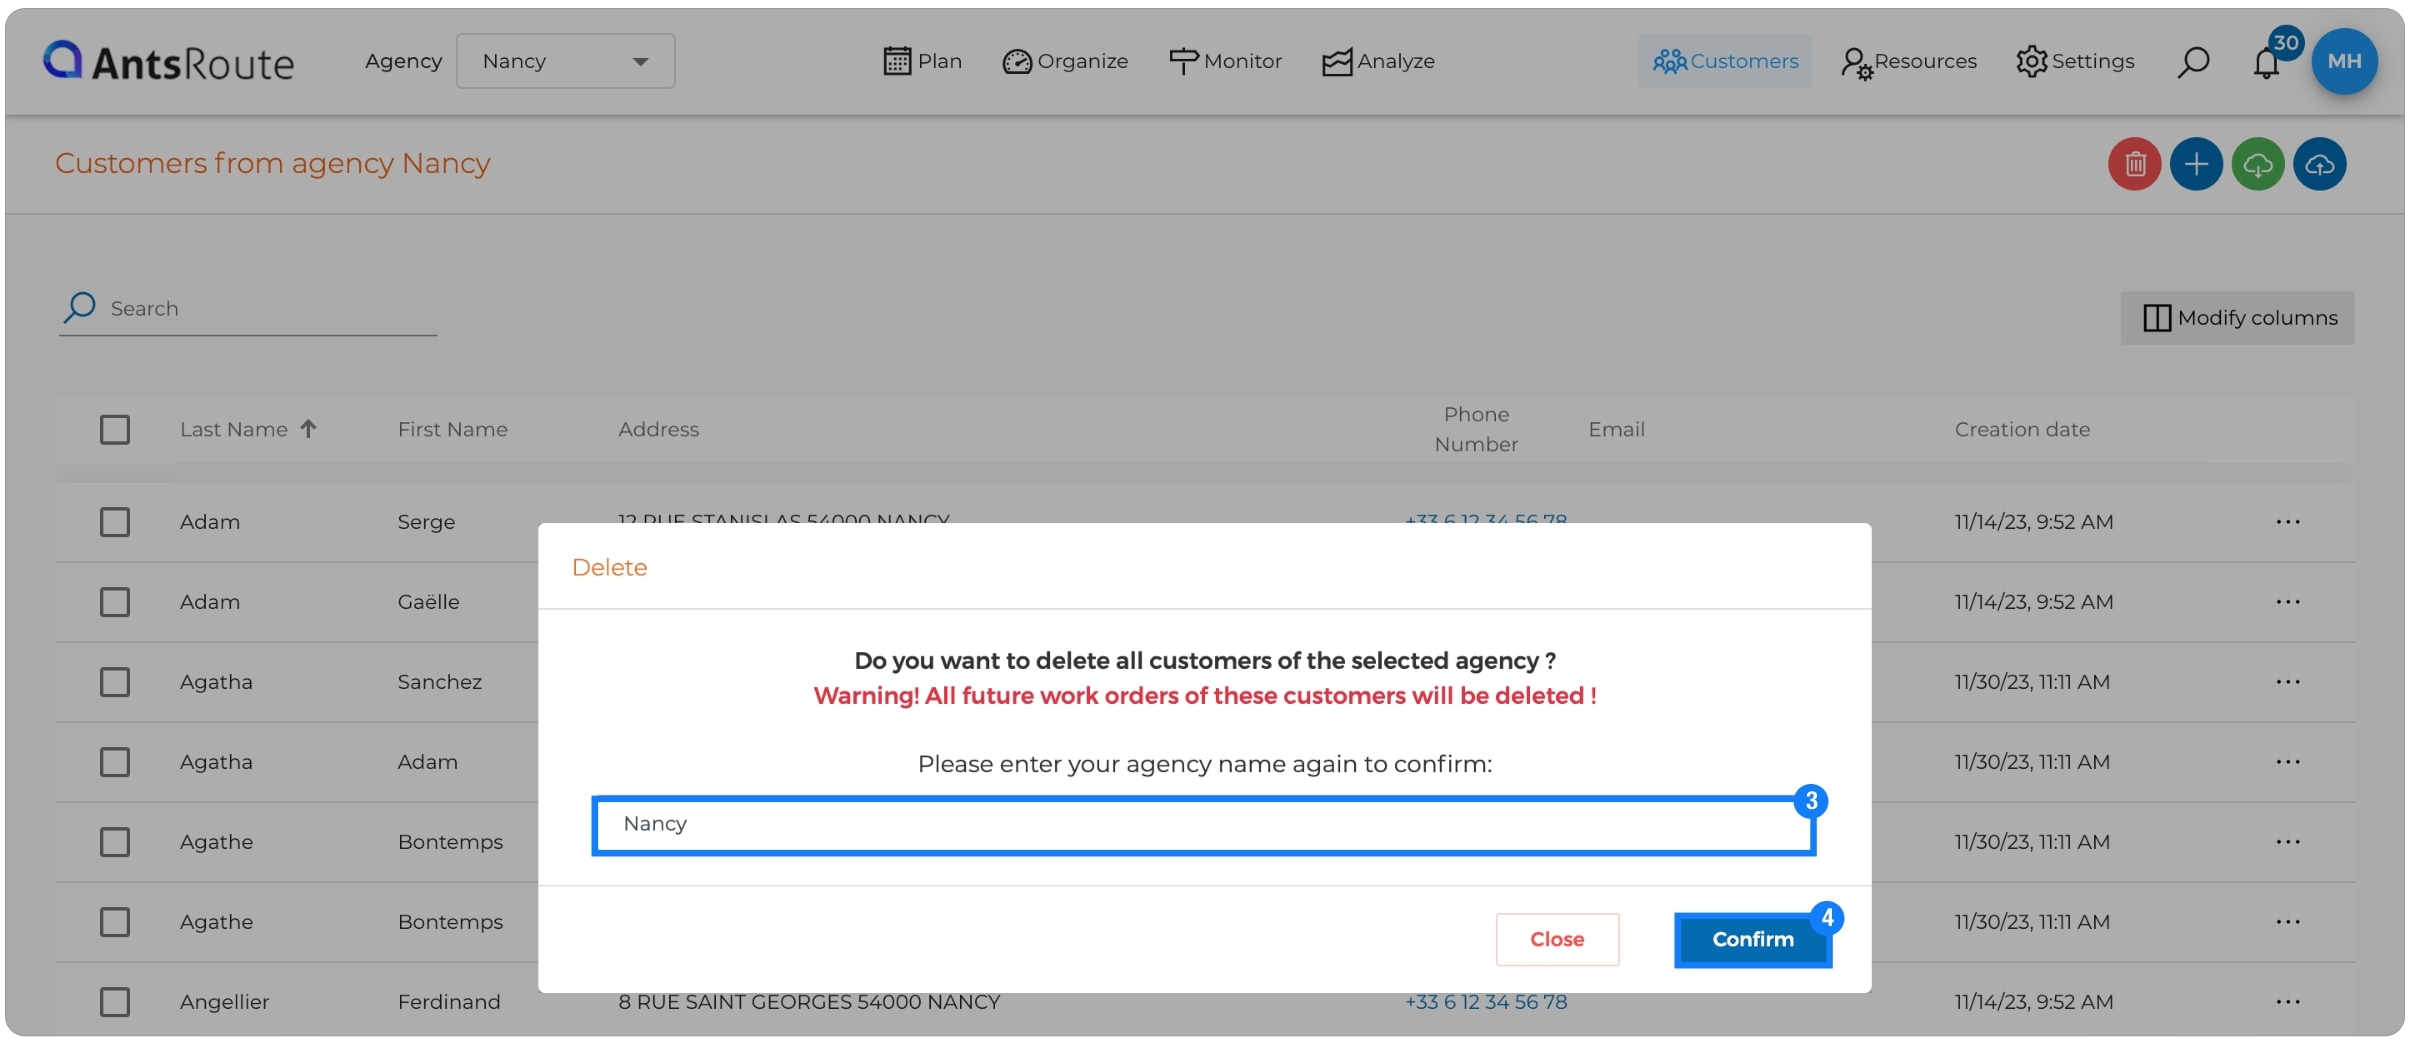Open the Nancy agency dropdown
The height and width of the screenshot is (1043, 2410).
pyautogui.click(x=565, y=61)
